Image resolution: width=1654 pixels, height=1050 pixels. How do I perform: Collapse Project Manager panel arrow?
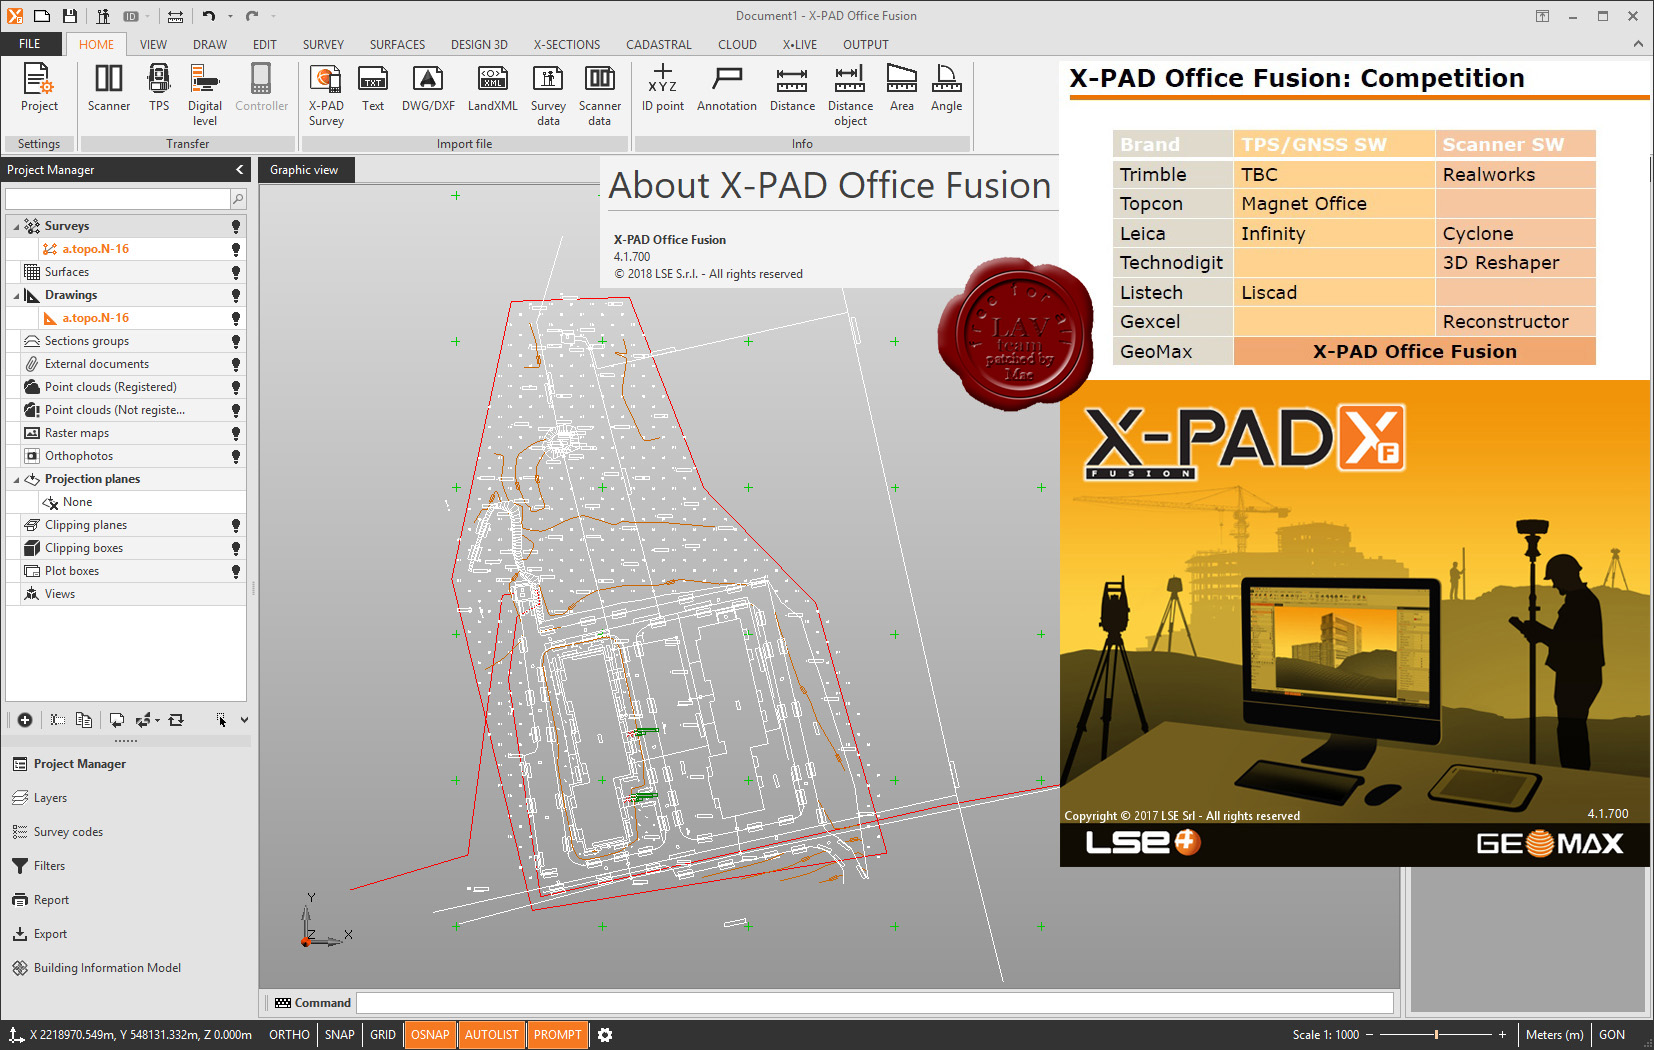tap(239, 170)
